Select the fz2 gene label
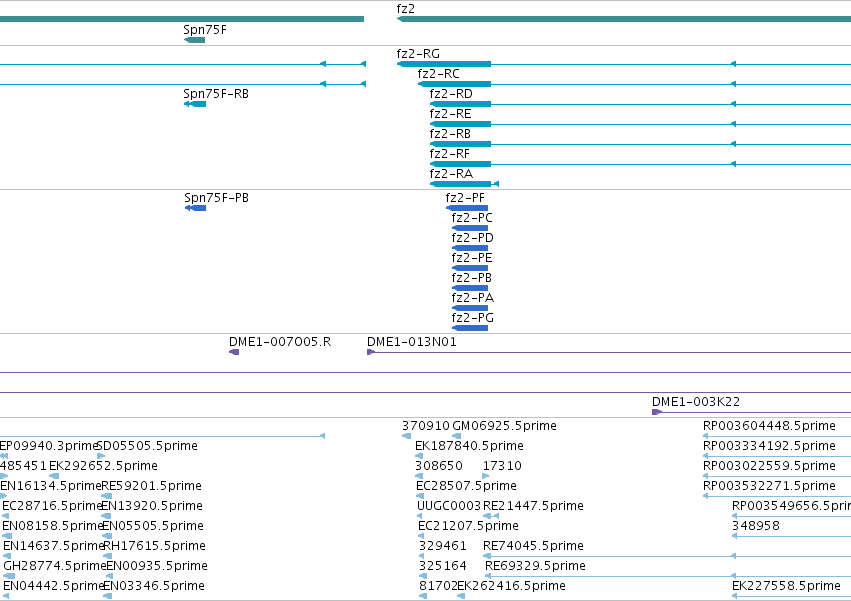The image size is (851, 601). pos(405,9)
